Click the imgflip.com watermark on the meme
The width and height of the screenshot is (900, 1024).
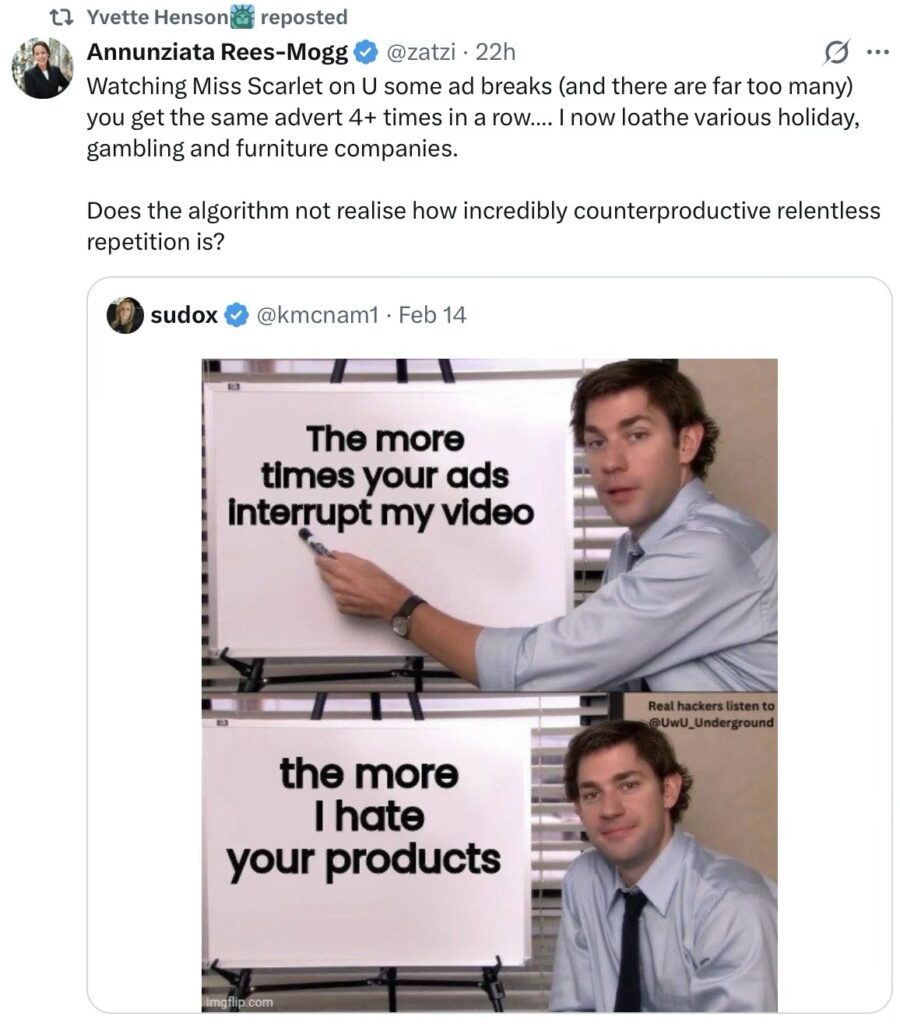click(238, 1002)
